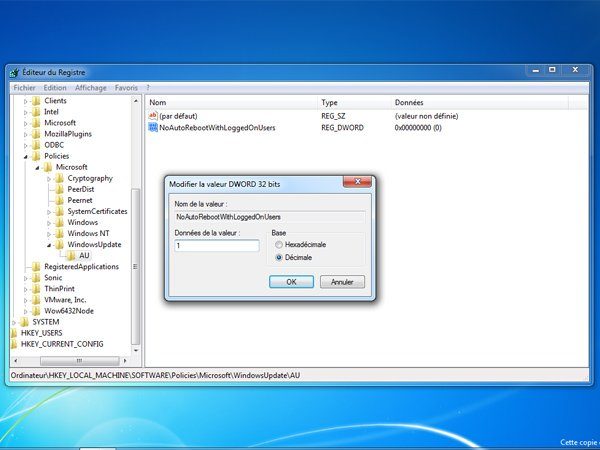Viewport: 600px width, 450px height.
Task: Close the Modifier la valeur DWORD dialog
Action: (357, 182)
